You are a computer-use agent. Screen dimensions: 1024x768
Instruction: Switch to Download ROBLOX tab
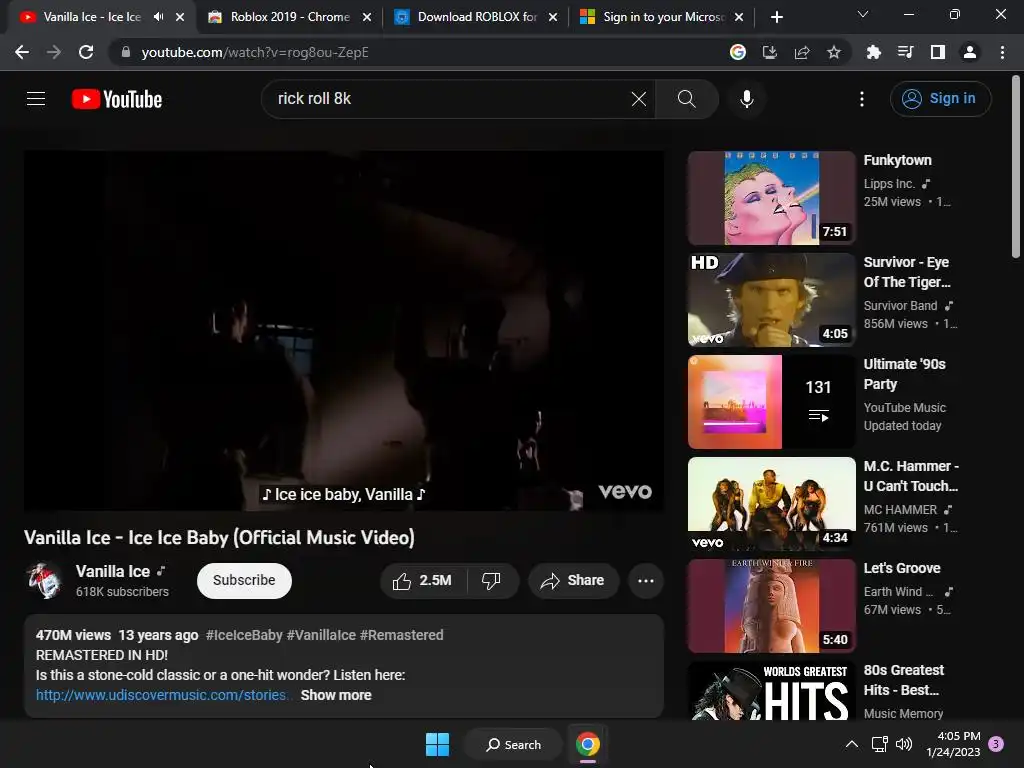pos(477,17)
